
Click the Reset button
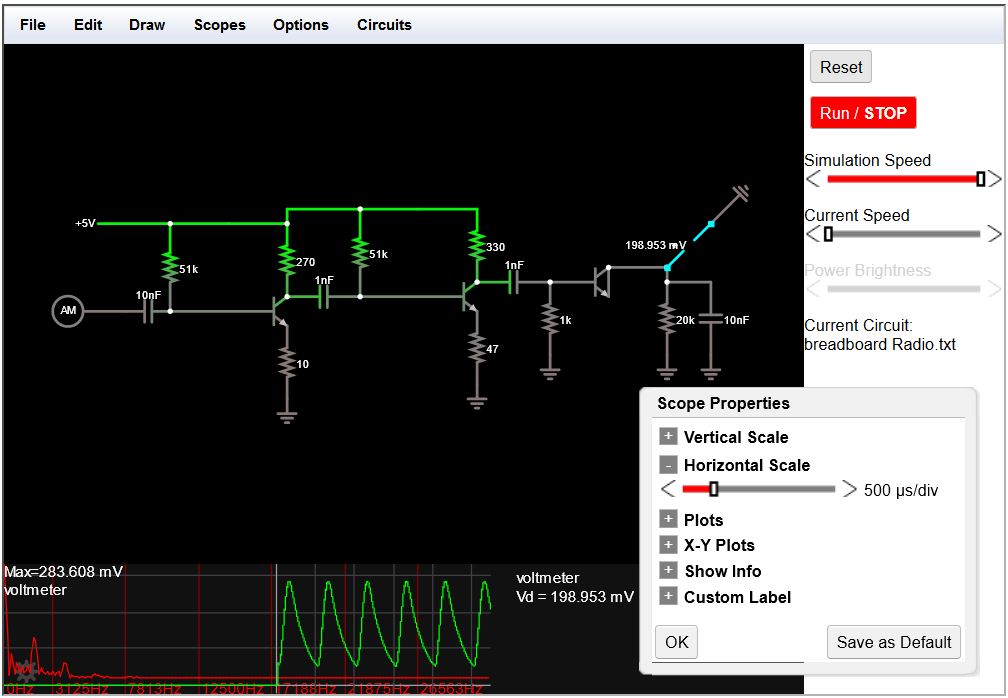840,67
